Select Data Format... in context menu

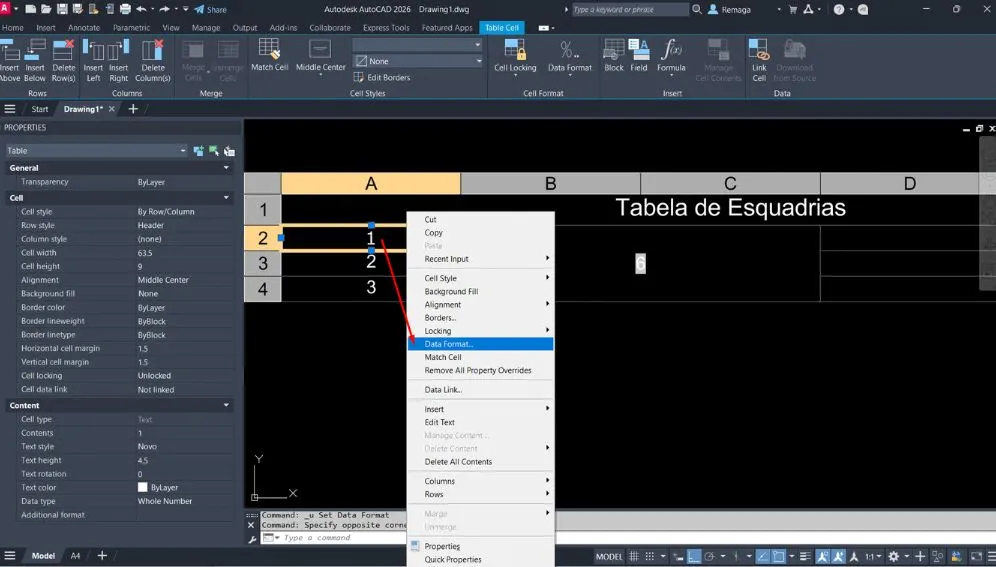point(480,344)
